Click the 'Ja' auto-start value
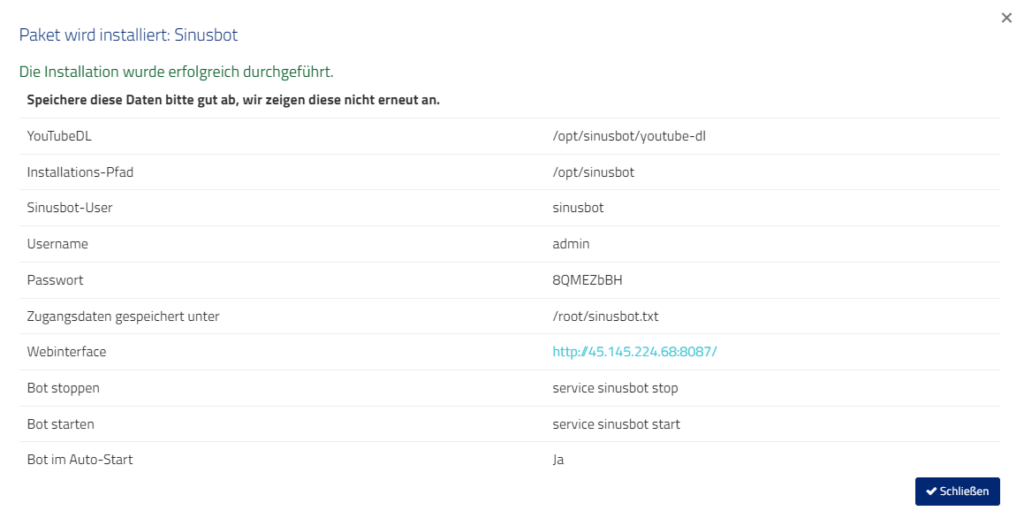 pos(558,459)
